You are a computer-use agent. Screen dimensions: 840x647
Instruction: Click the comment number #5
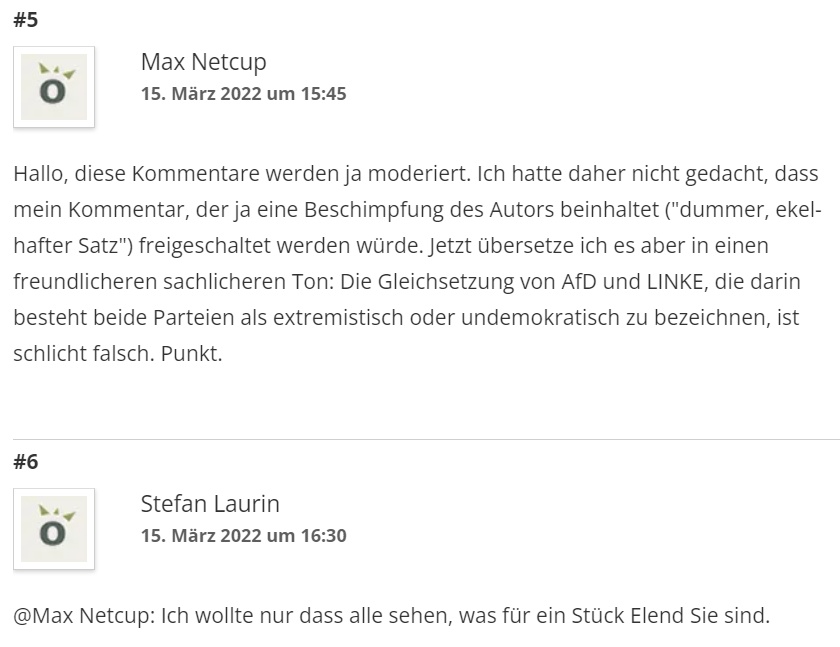pos(26,20)
